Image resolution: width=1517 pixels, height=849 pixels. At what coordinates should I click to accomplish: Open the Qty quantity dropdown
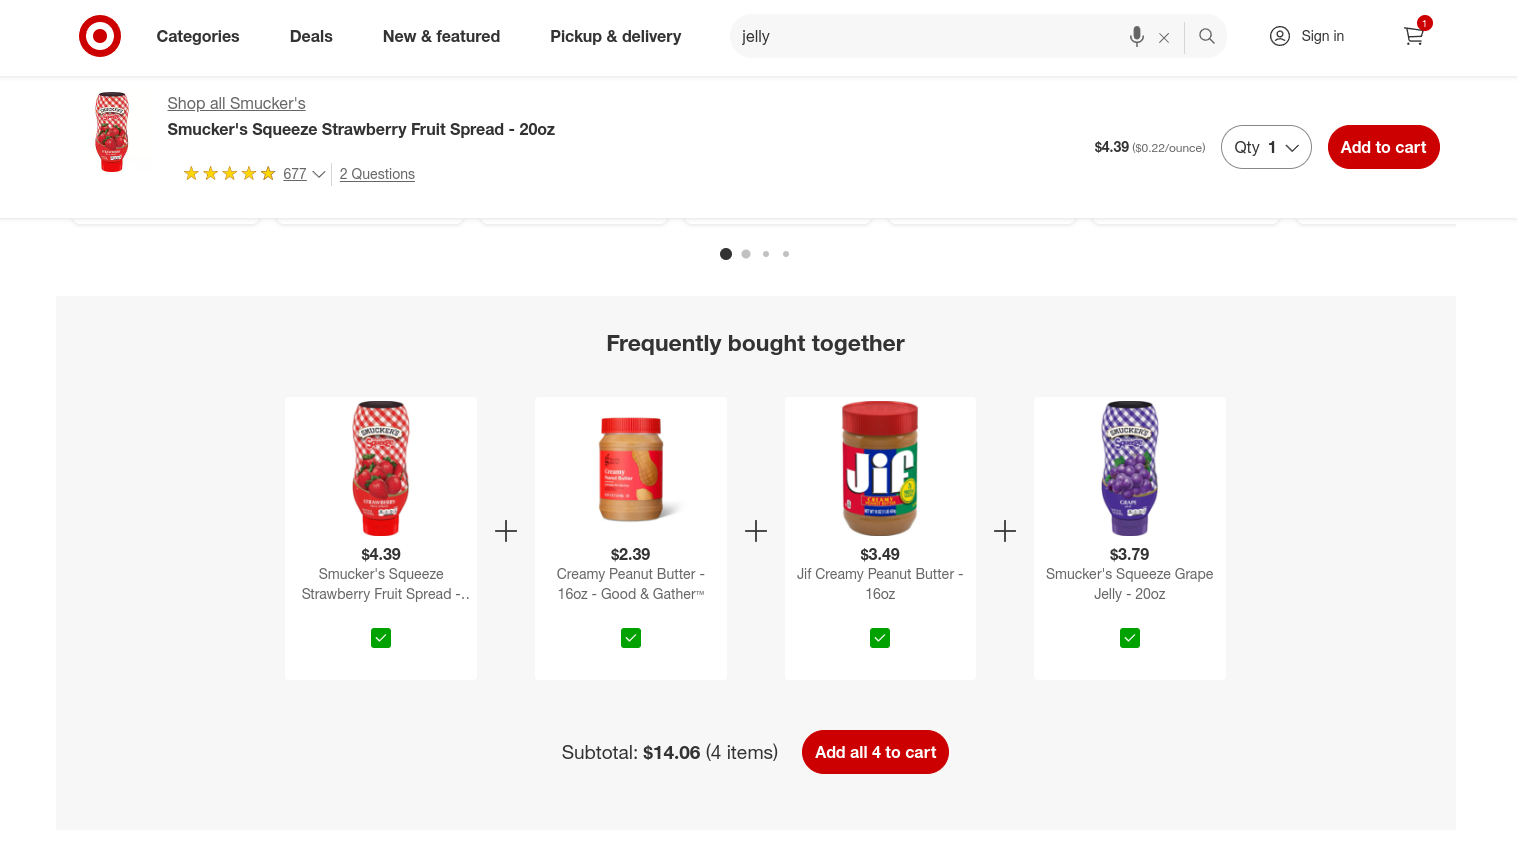(1266, 147)
